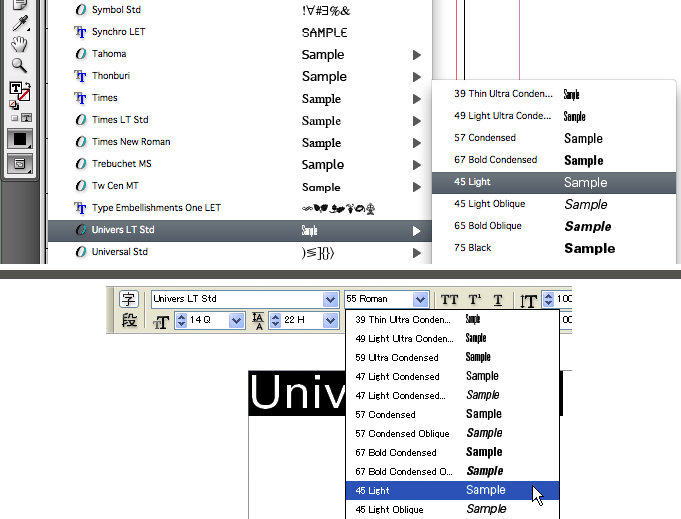Select the Hand tool
The image size is (681, 519).
[19, 44]
